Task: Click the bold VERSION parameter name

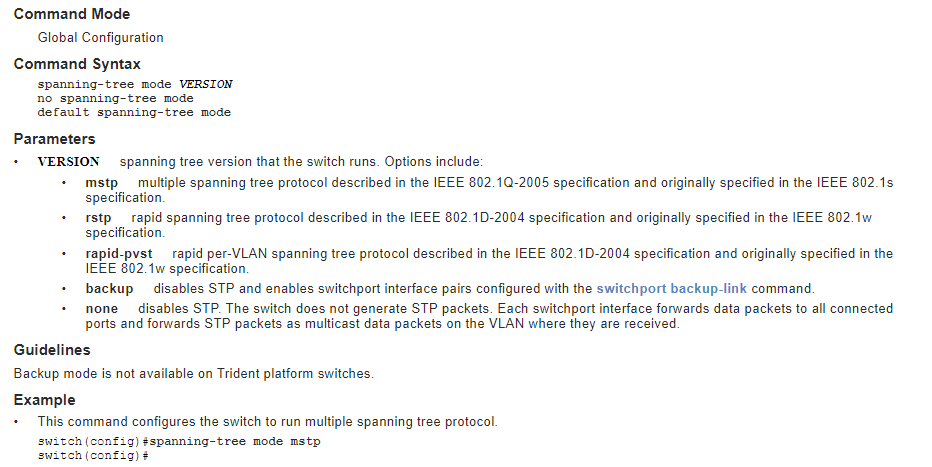Action: pos(69,162)
